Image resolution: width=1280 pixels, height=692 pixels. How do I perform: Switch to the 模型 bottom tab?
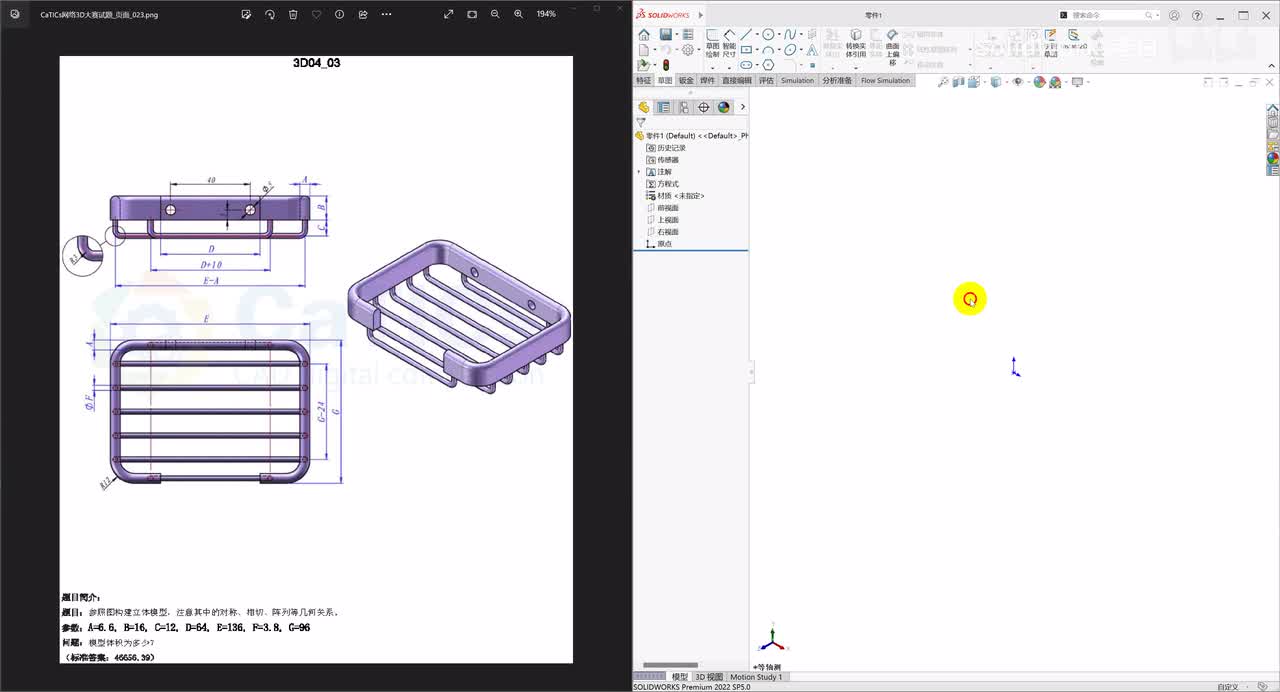pos(680,677)
